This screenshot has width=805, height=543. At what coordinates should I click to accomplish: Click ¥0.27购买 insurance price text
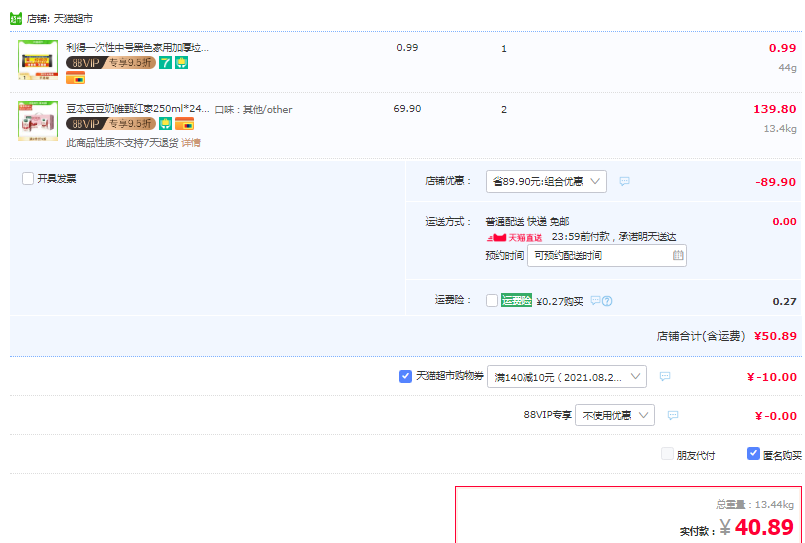pyautogui.click(x=560, y=301)
